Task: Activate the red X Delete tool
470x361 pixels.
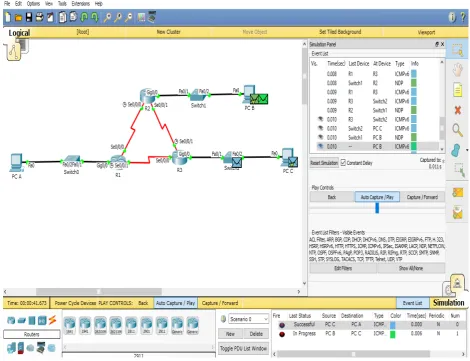Action: [458, 110]
